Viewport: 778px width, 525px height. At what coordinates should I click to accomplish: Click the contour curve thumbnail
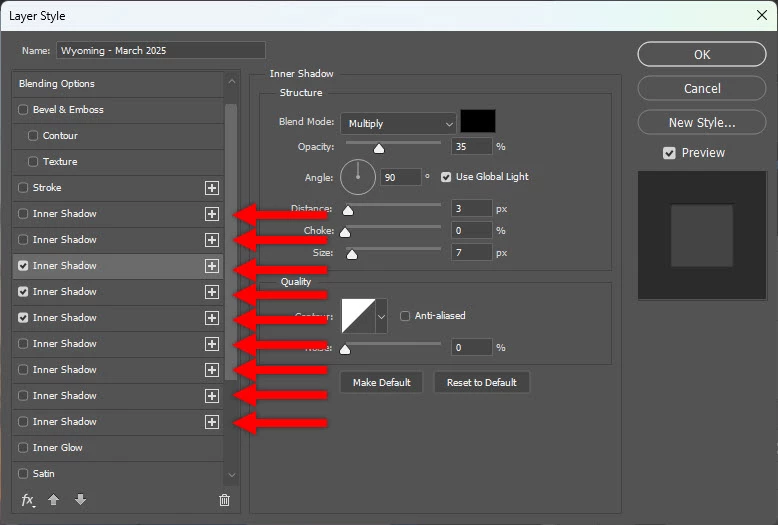(358, 316)
